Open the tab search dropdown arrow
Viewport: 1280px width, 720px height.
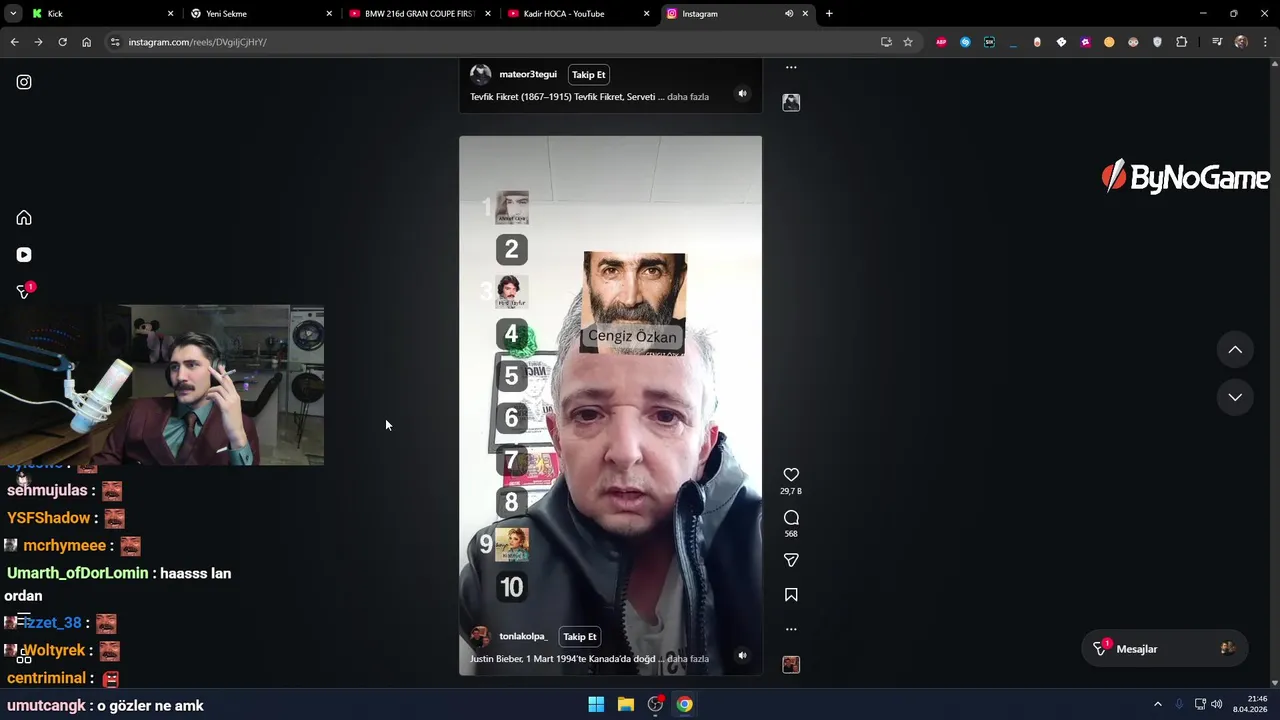coord(13,14)
